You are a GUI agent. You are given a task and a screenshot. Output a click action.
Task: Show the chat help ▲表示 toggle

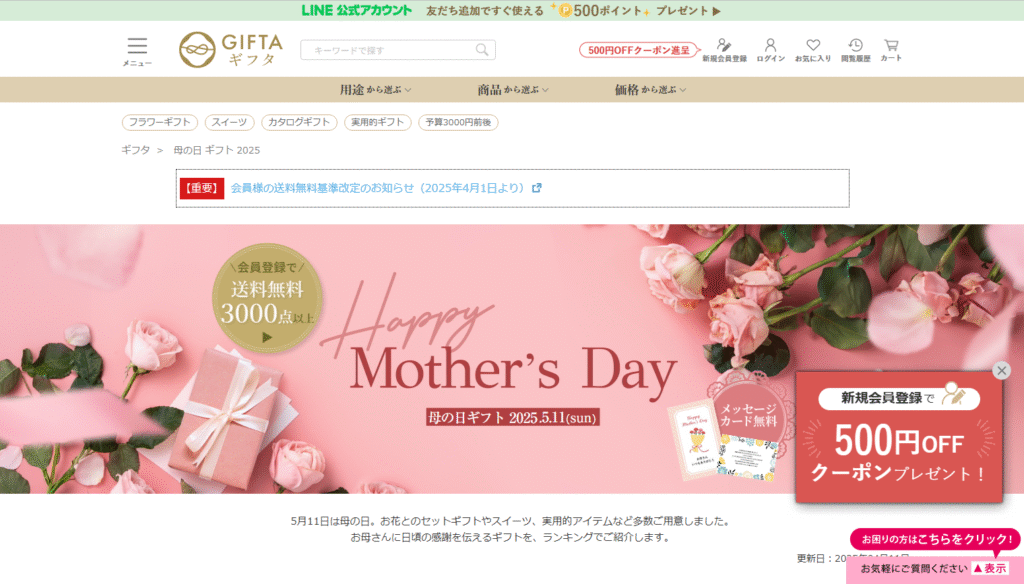[x=990, y=568]
